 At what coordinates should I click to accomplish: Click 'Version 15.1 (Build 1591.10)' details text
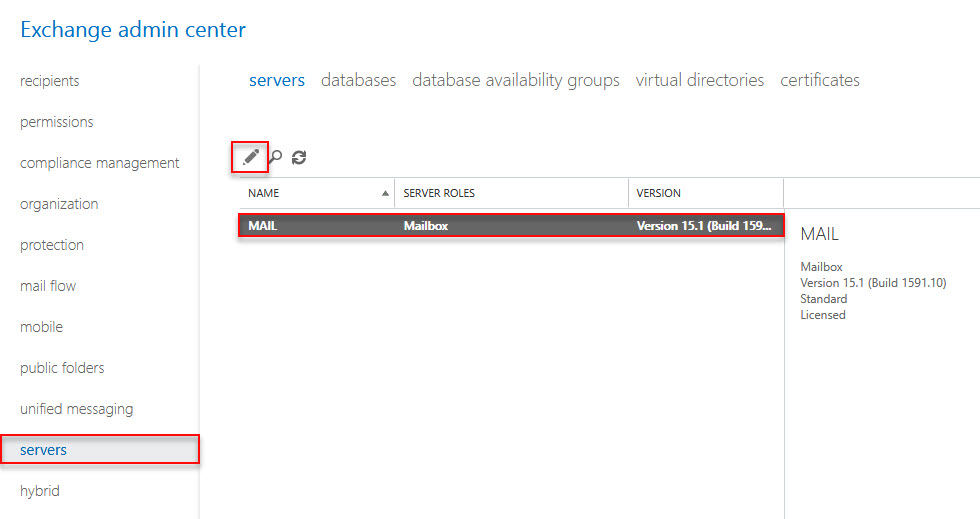[873, 283]
